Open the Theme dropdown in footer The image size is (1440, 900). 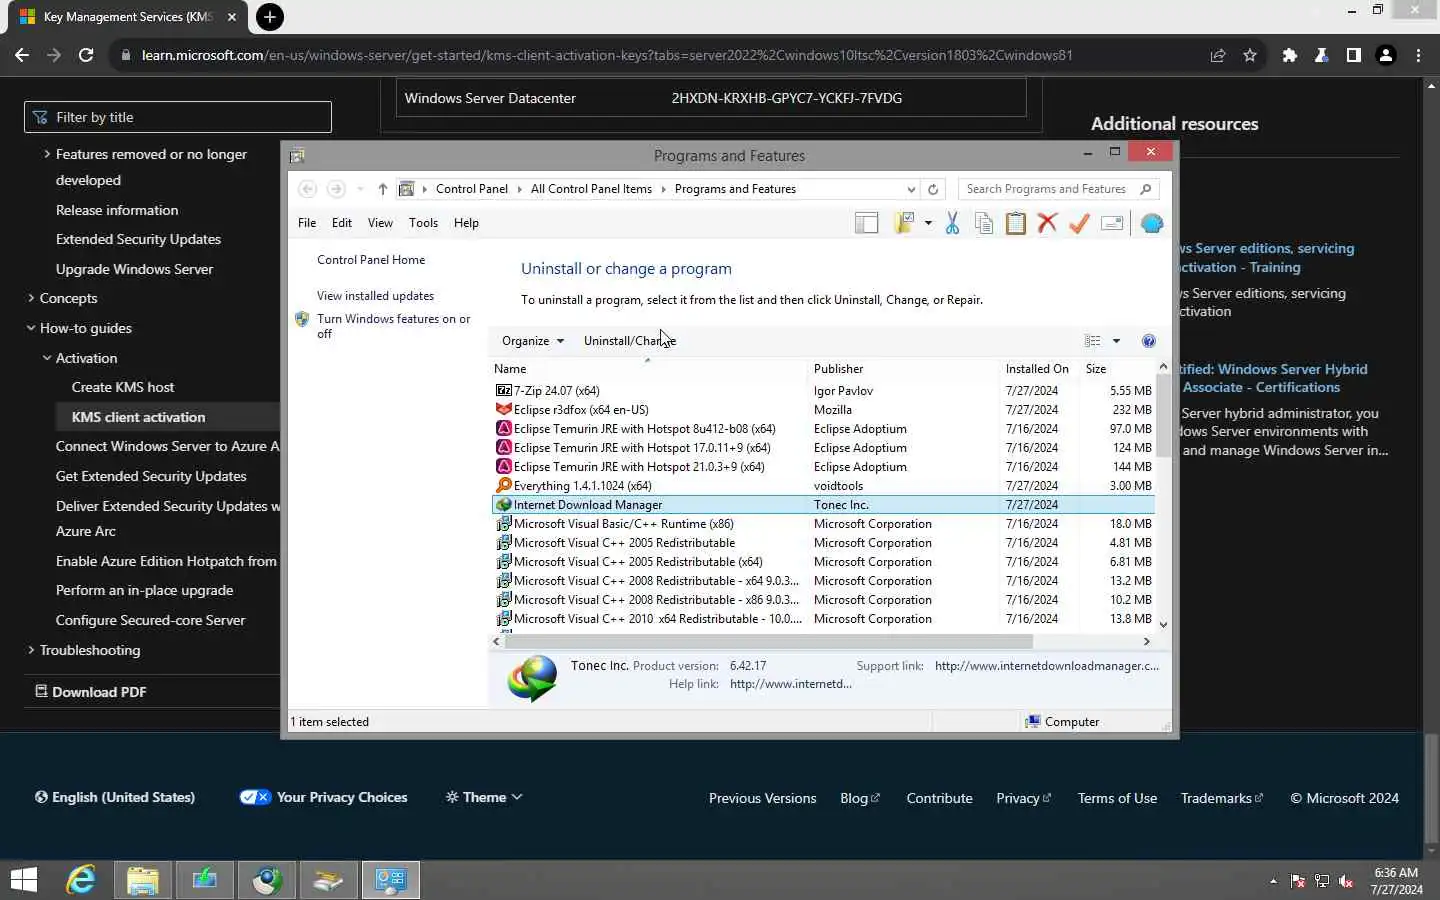point(484,797)
